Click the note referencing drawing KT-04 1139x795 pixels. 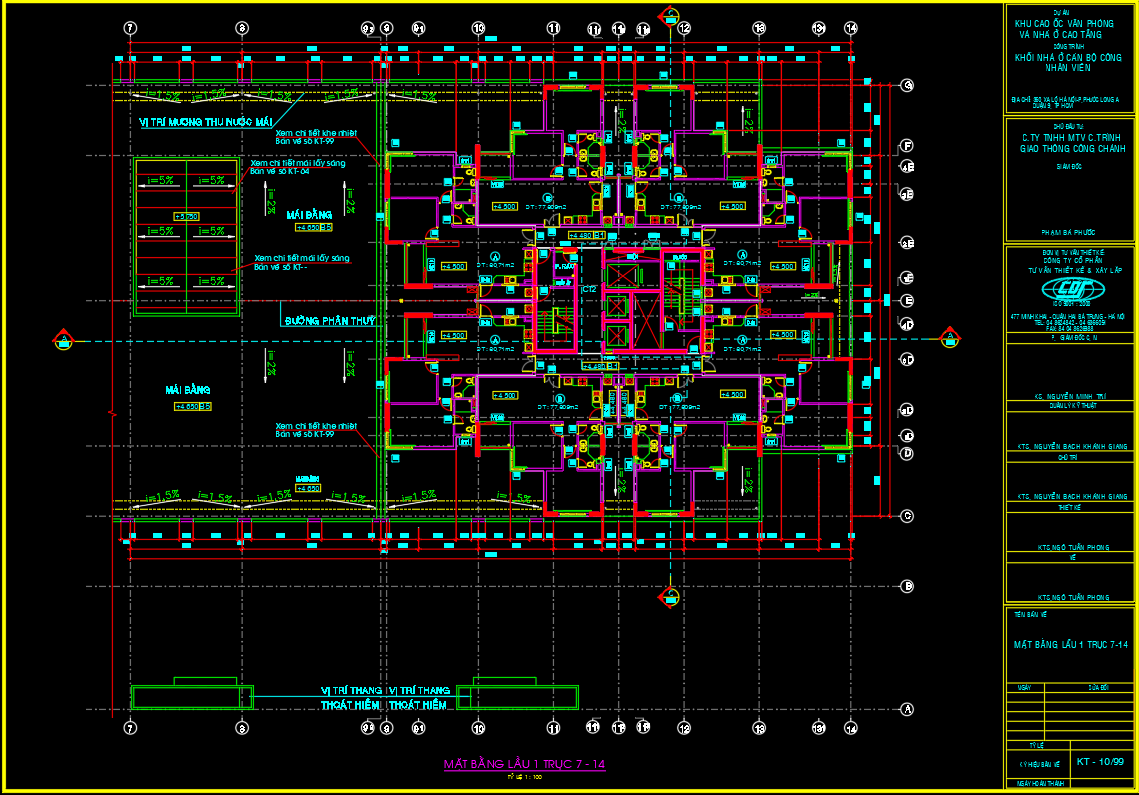[x=298, y=166]
